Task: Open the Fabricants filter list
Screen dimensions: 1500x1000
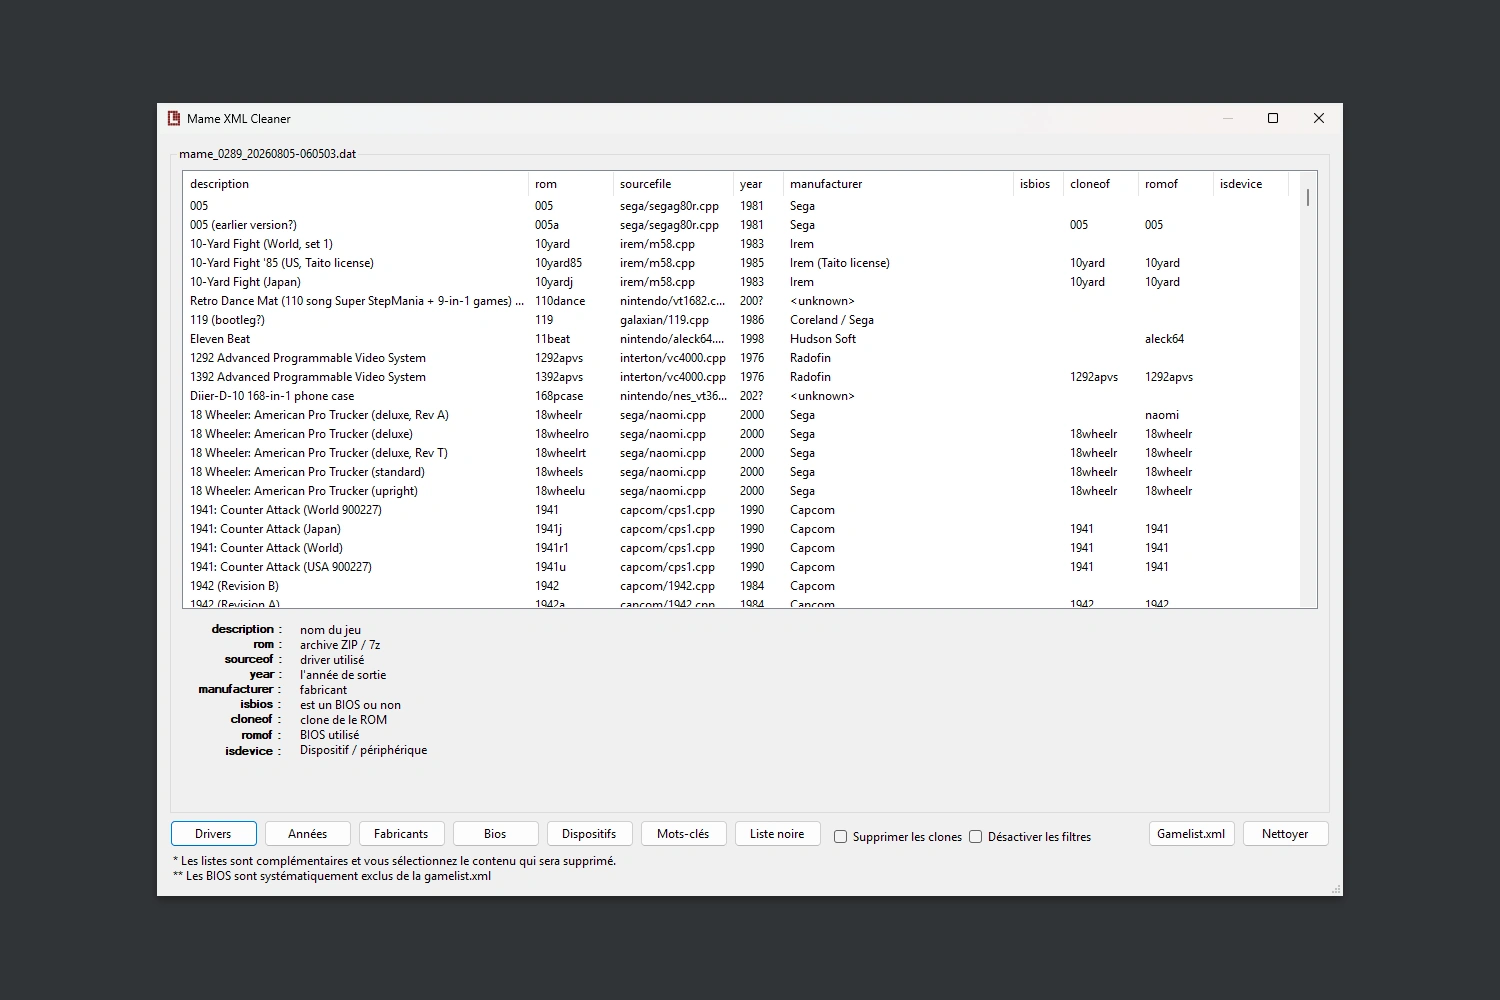Action: [x=401, y=834]
